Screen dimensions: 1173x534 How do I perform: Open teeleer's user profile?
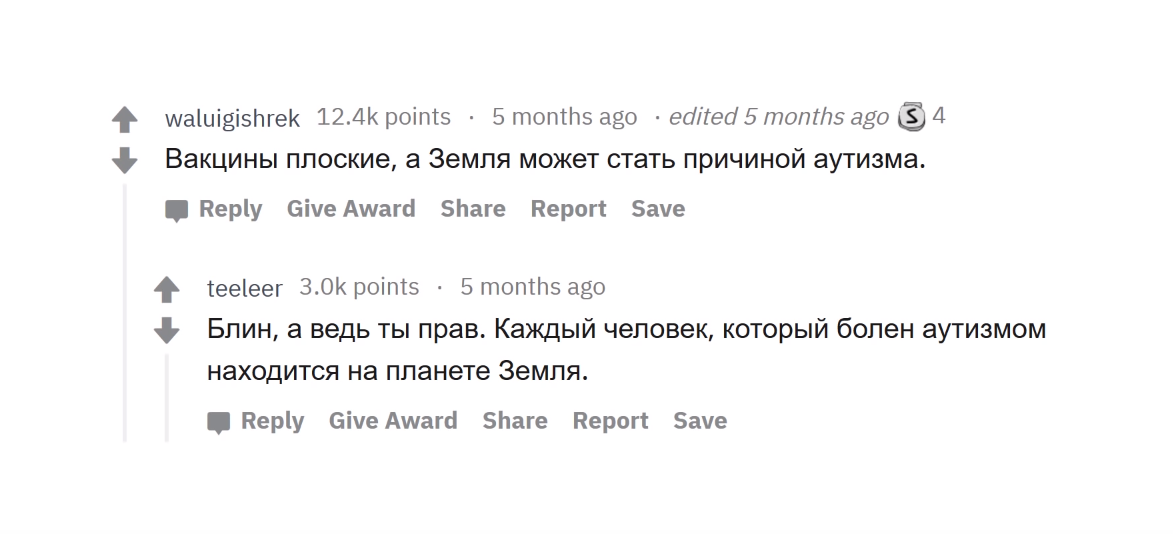pyautogui.click(x=244, y=288)
